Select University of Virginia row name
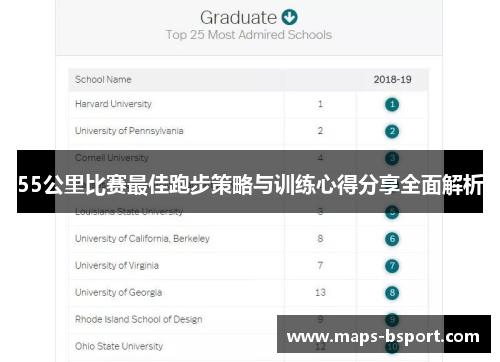Viewport: 500px width, 362px height. (x=117, y=265)
